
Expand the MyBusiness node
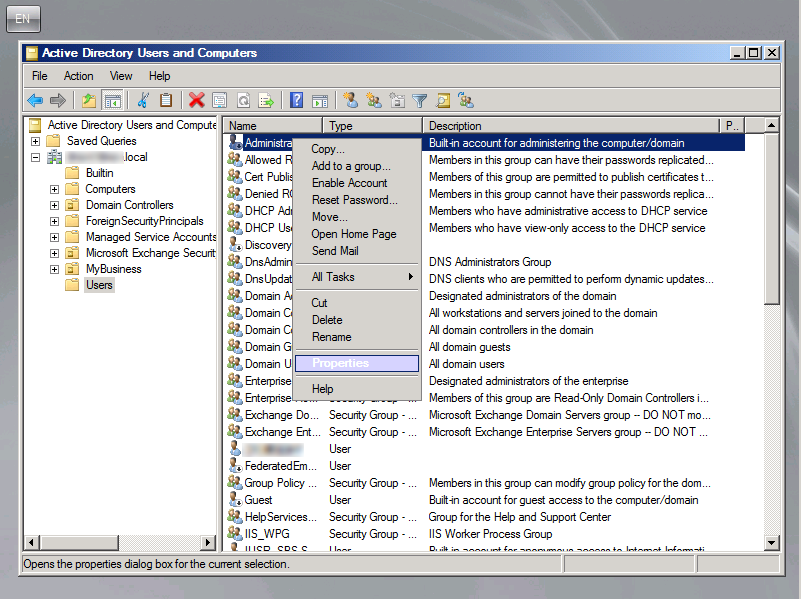[x=54, y=269]
